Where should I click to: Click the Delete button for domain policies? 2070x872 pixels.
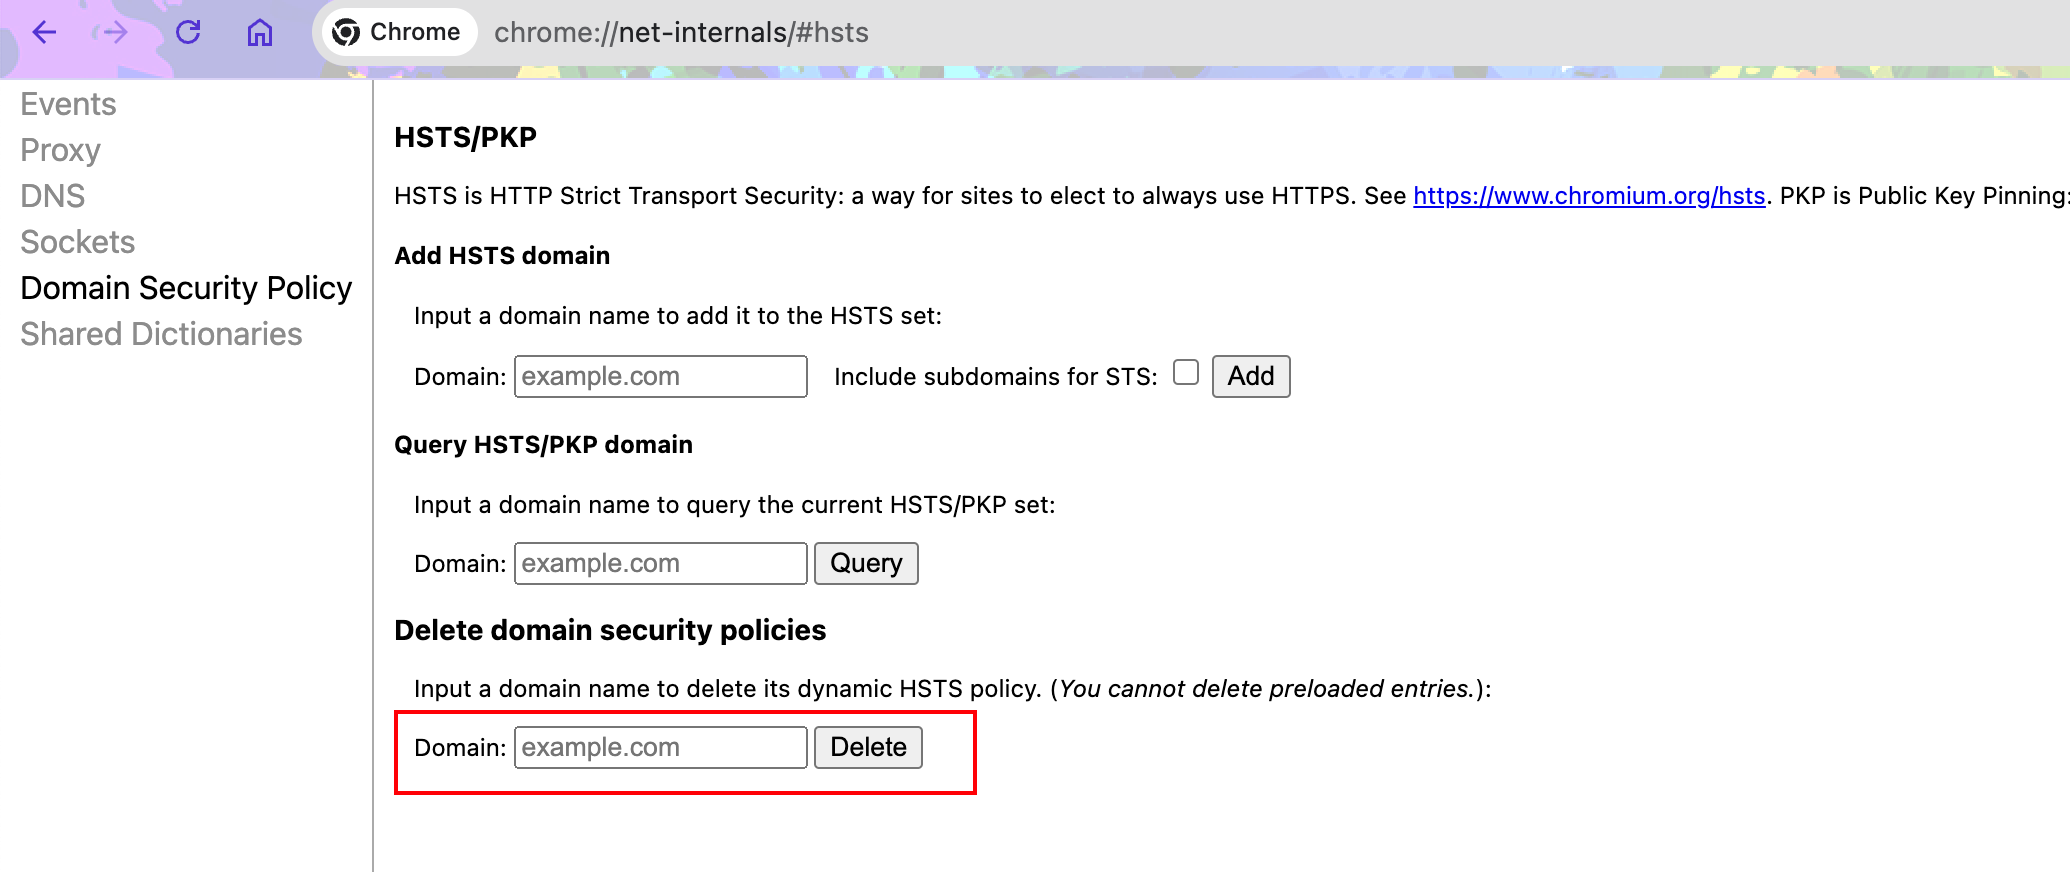click(868, 747)
